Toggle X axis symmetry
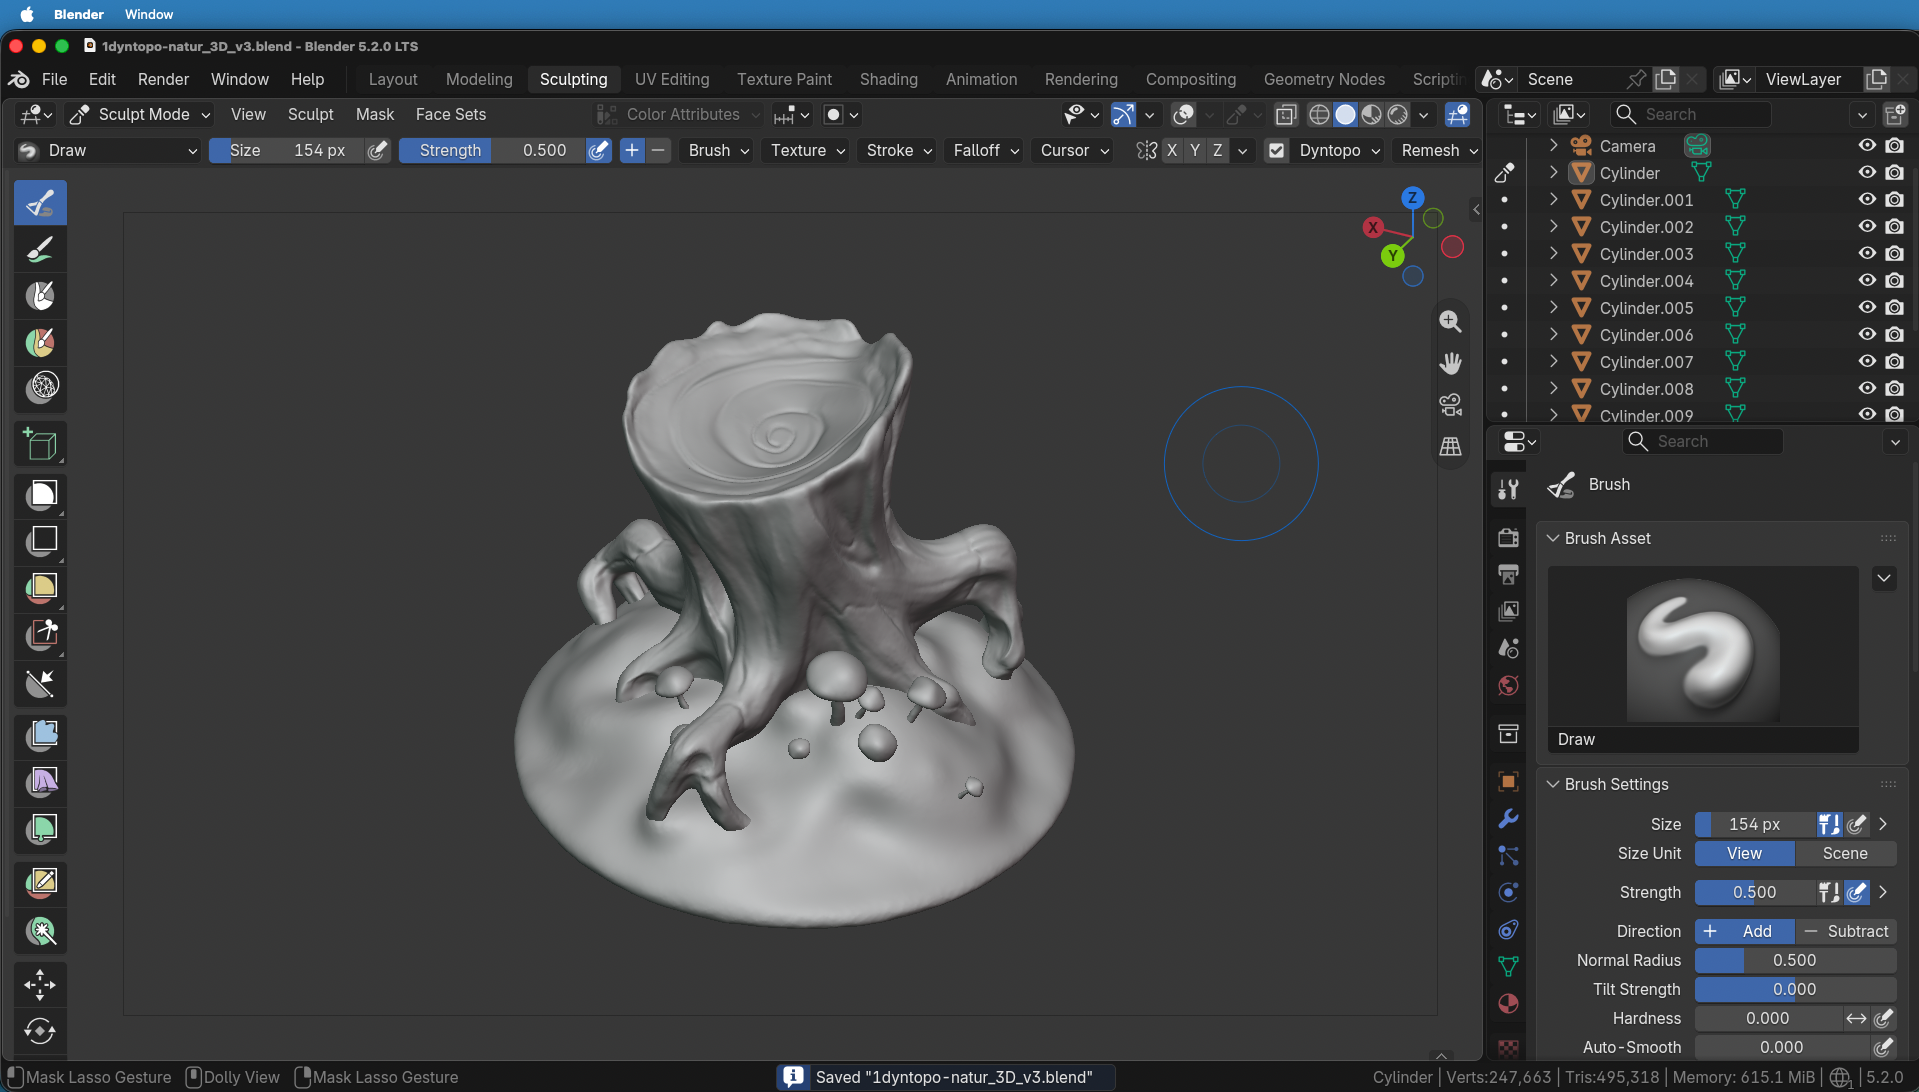This screenshot has width=1919, height=1092. pyautogui.click(x=1172, y=151)
